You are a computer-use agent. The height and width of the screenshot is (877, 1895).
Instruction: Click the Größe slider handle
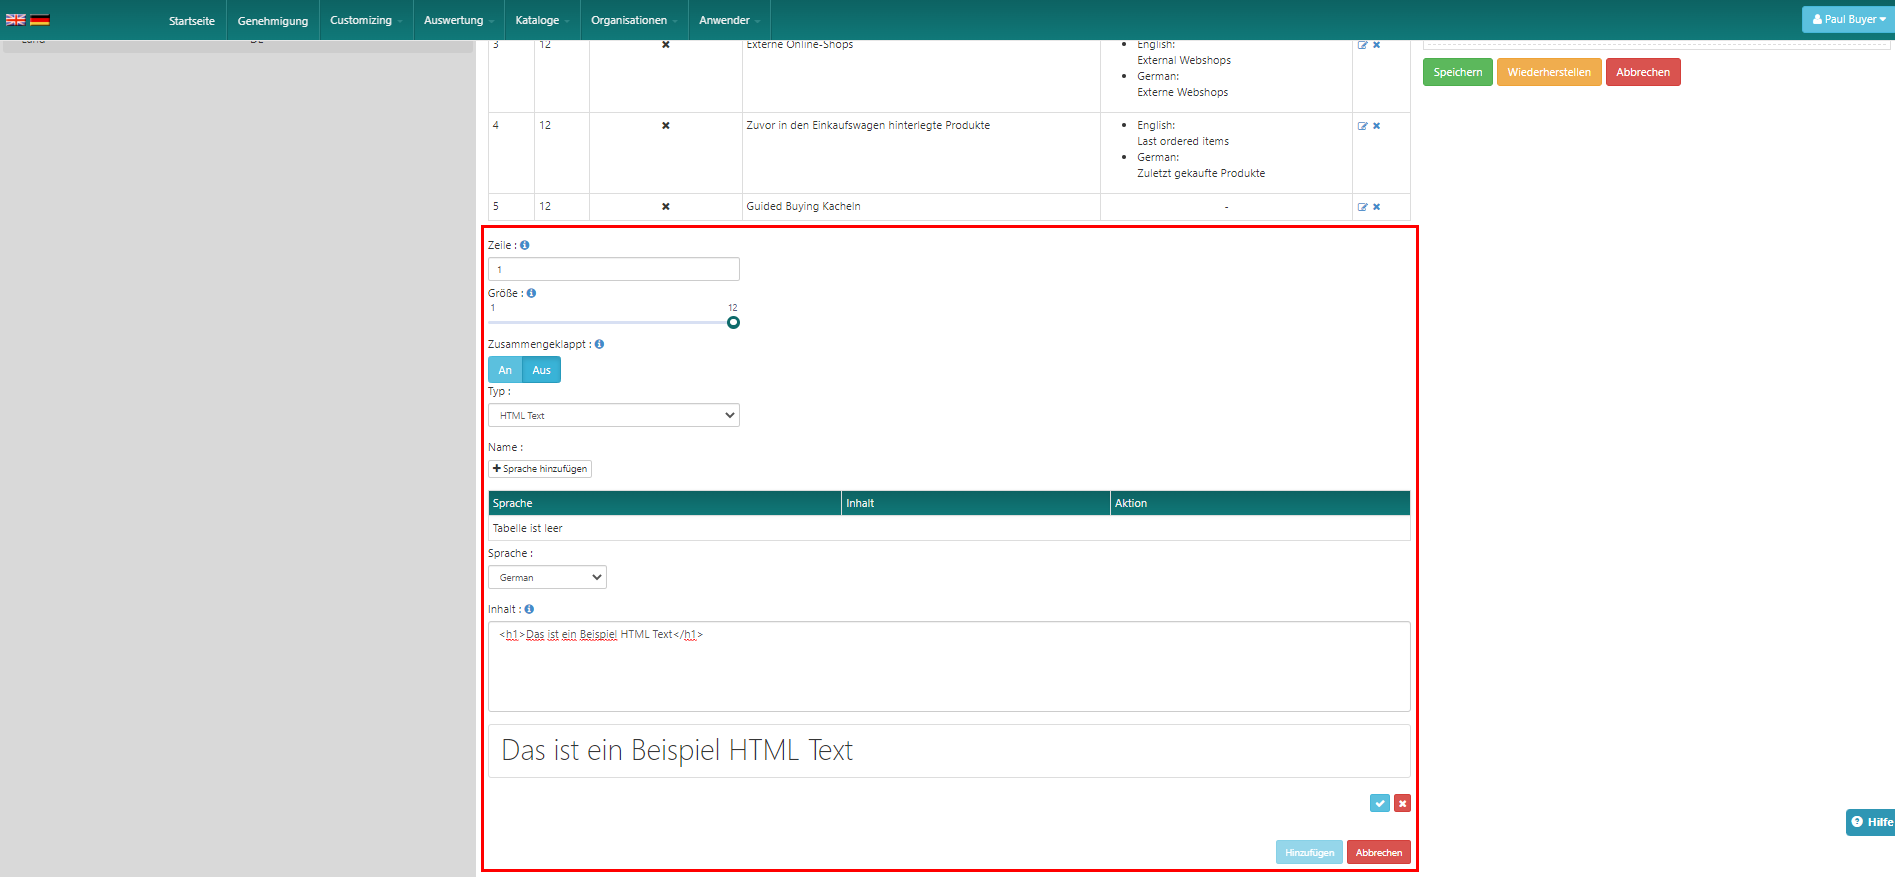tap(733, 322)
